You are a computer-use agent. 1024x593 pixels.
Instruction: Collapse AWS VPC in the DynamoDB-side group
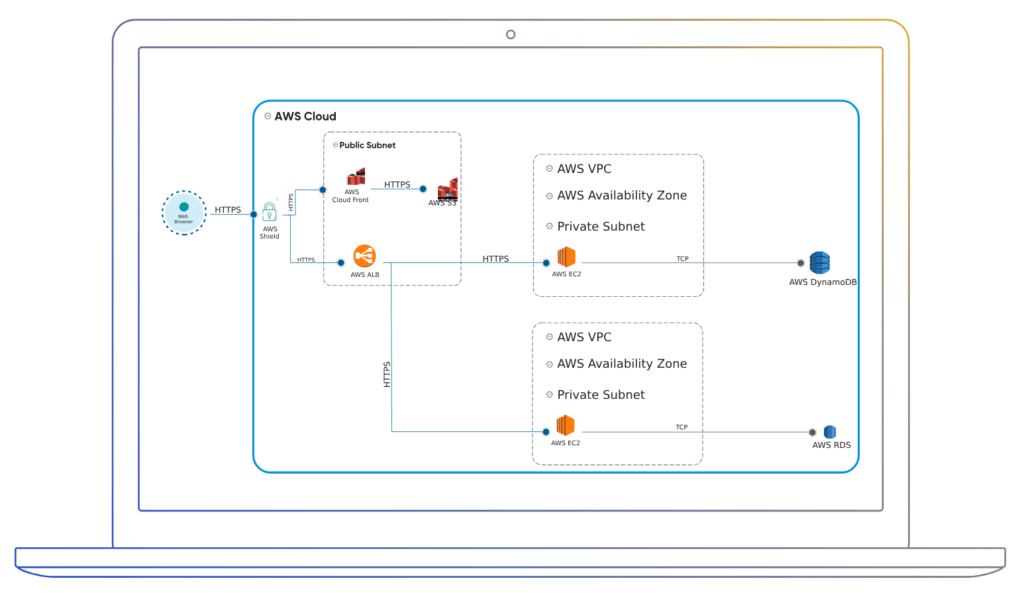549,168
